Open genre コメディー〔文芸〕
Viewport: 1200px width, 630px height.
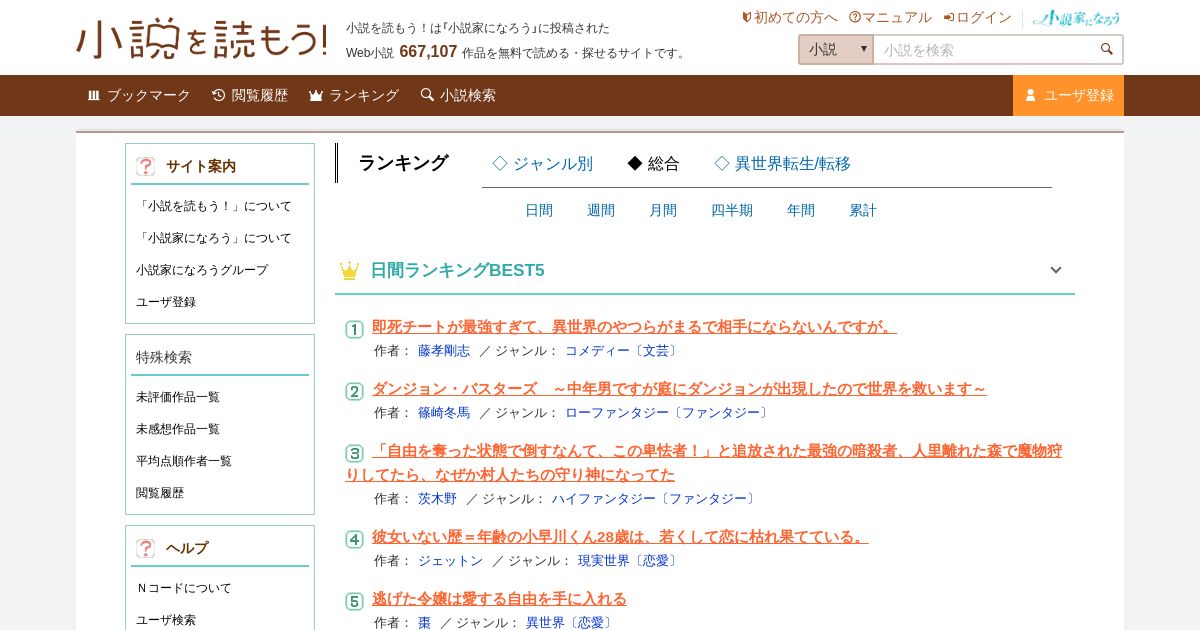623,351
